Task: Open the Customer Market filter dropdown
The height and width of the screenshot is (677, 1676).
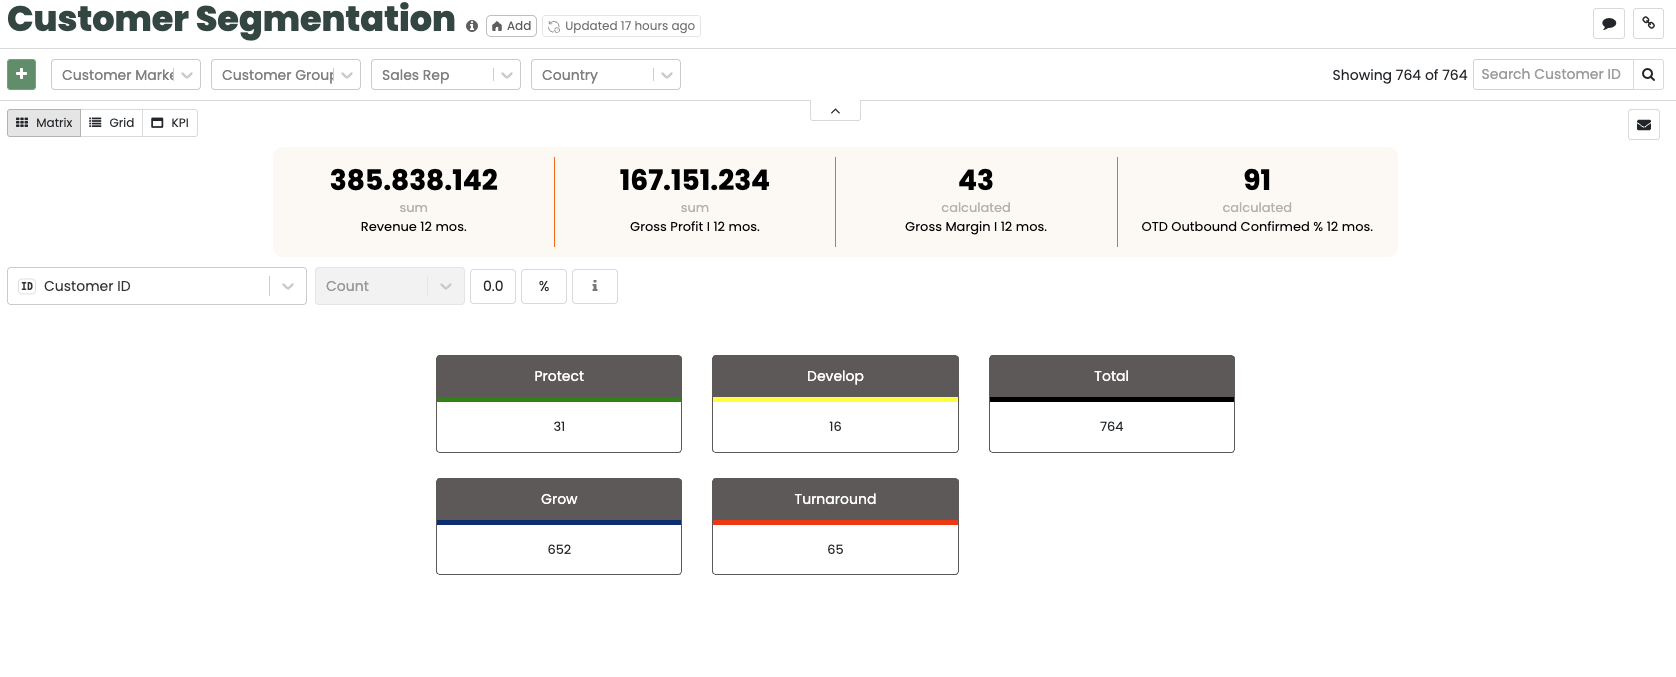Action: click(x=126, y=75)
